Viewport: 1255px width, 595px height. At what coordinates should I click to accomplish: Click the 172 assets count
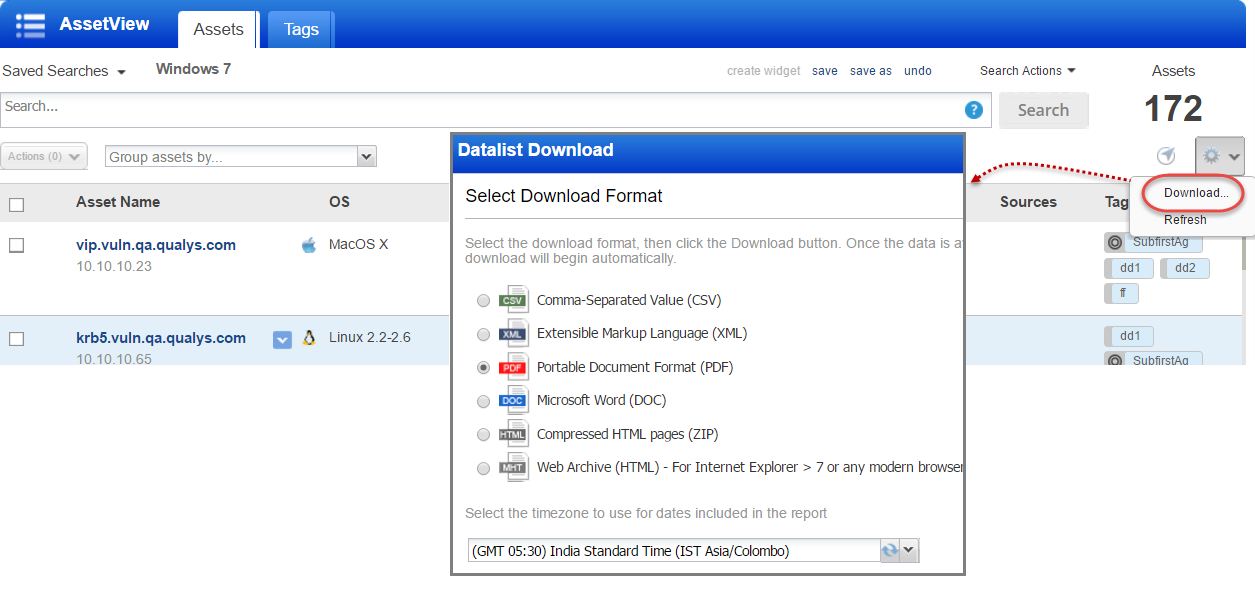point(1173,109)
